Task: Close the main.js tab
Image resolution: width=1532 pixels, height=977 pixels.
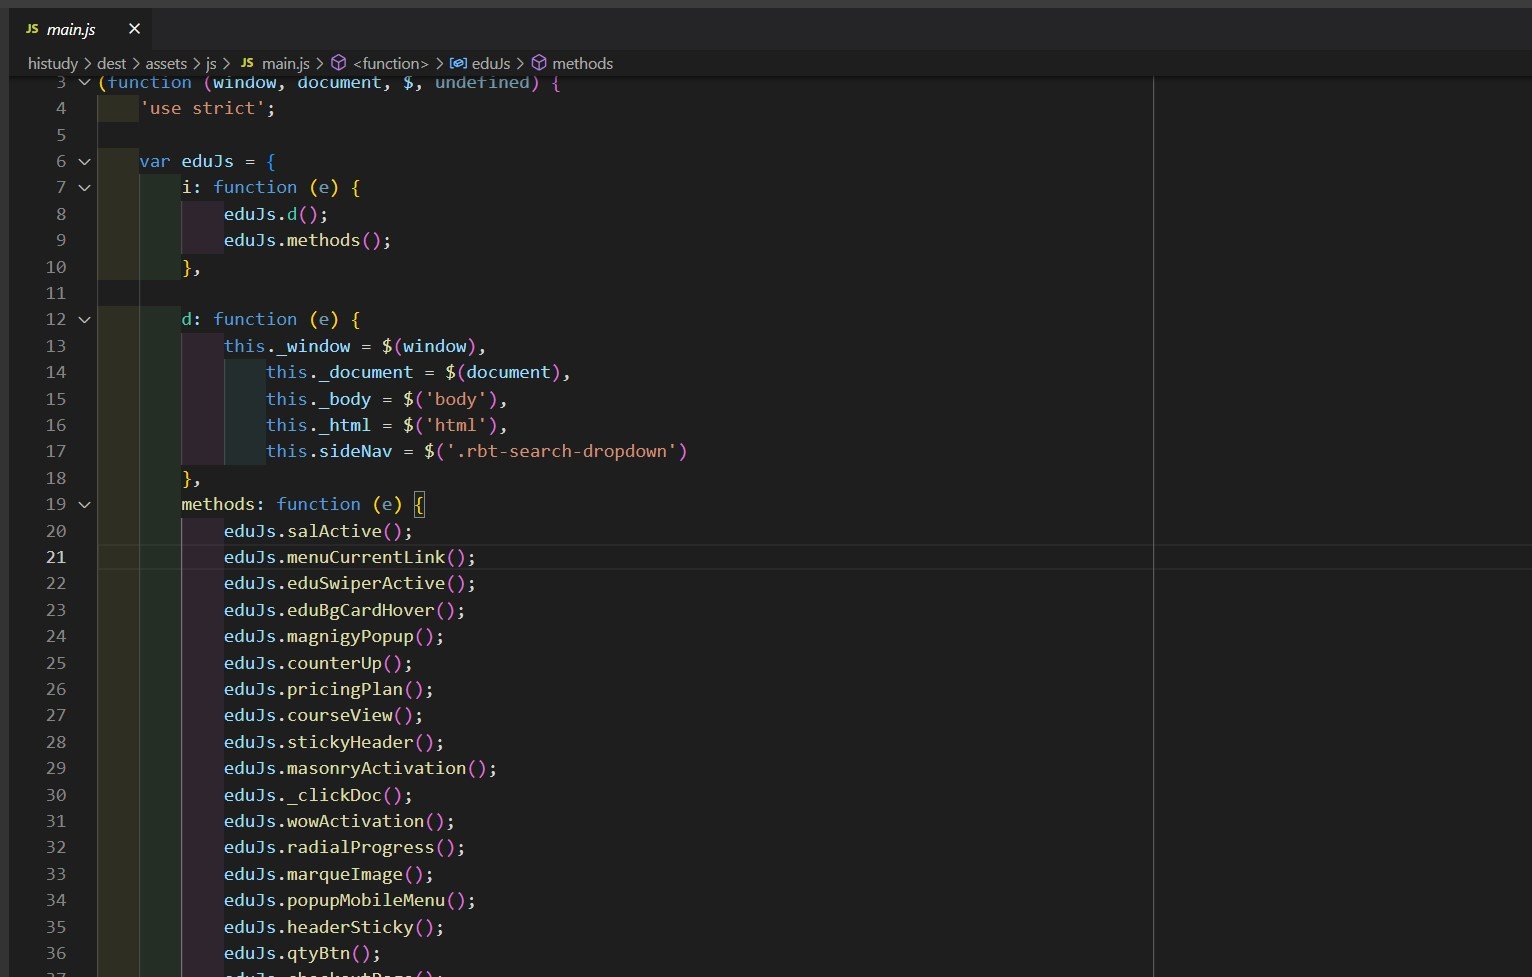Action: coord(134,28)
